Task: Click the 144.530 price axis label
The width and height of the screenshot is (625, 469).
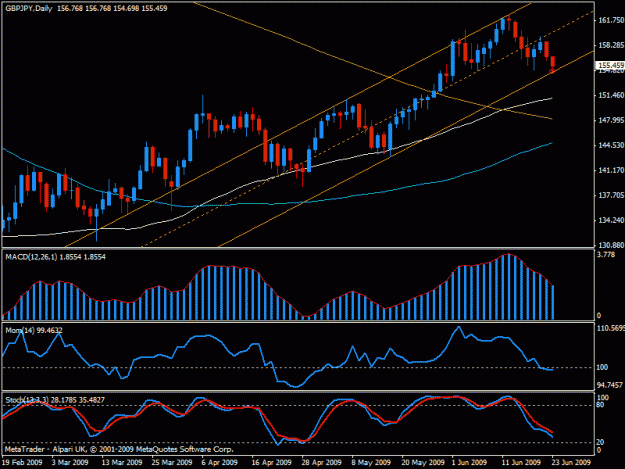Action: pos(611,145)
